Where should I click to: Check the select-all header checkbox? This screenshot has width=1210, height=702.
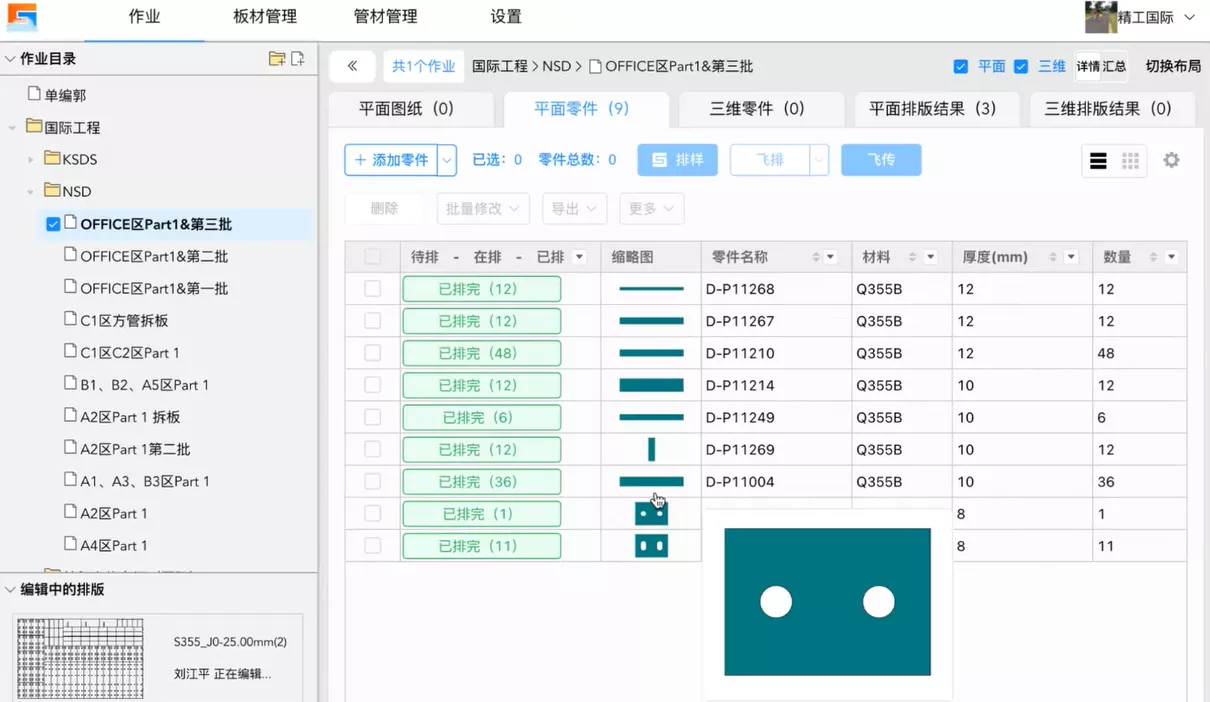point(372,257)
